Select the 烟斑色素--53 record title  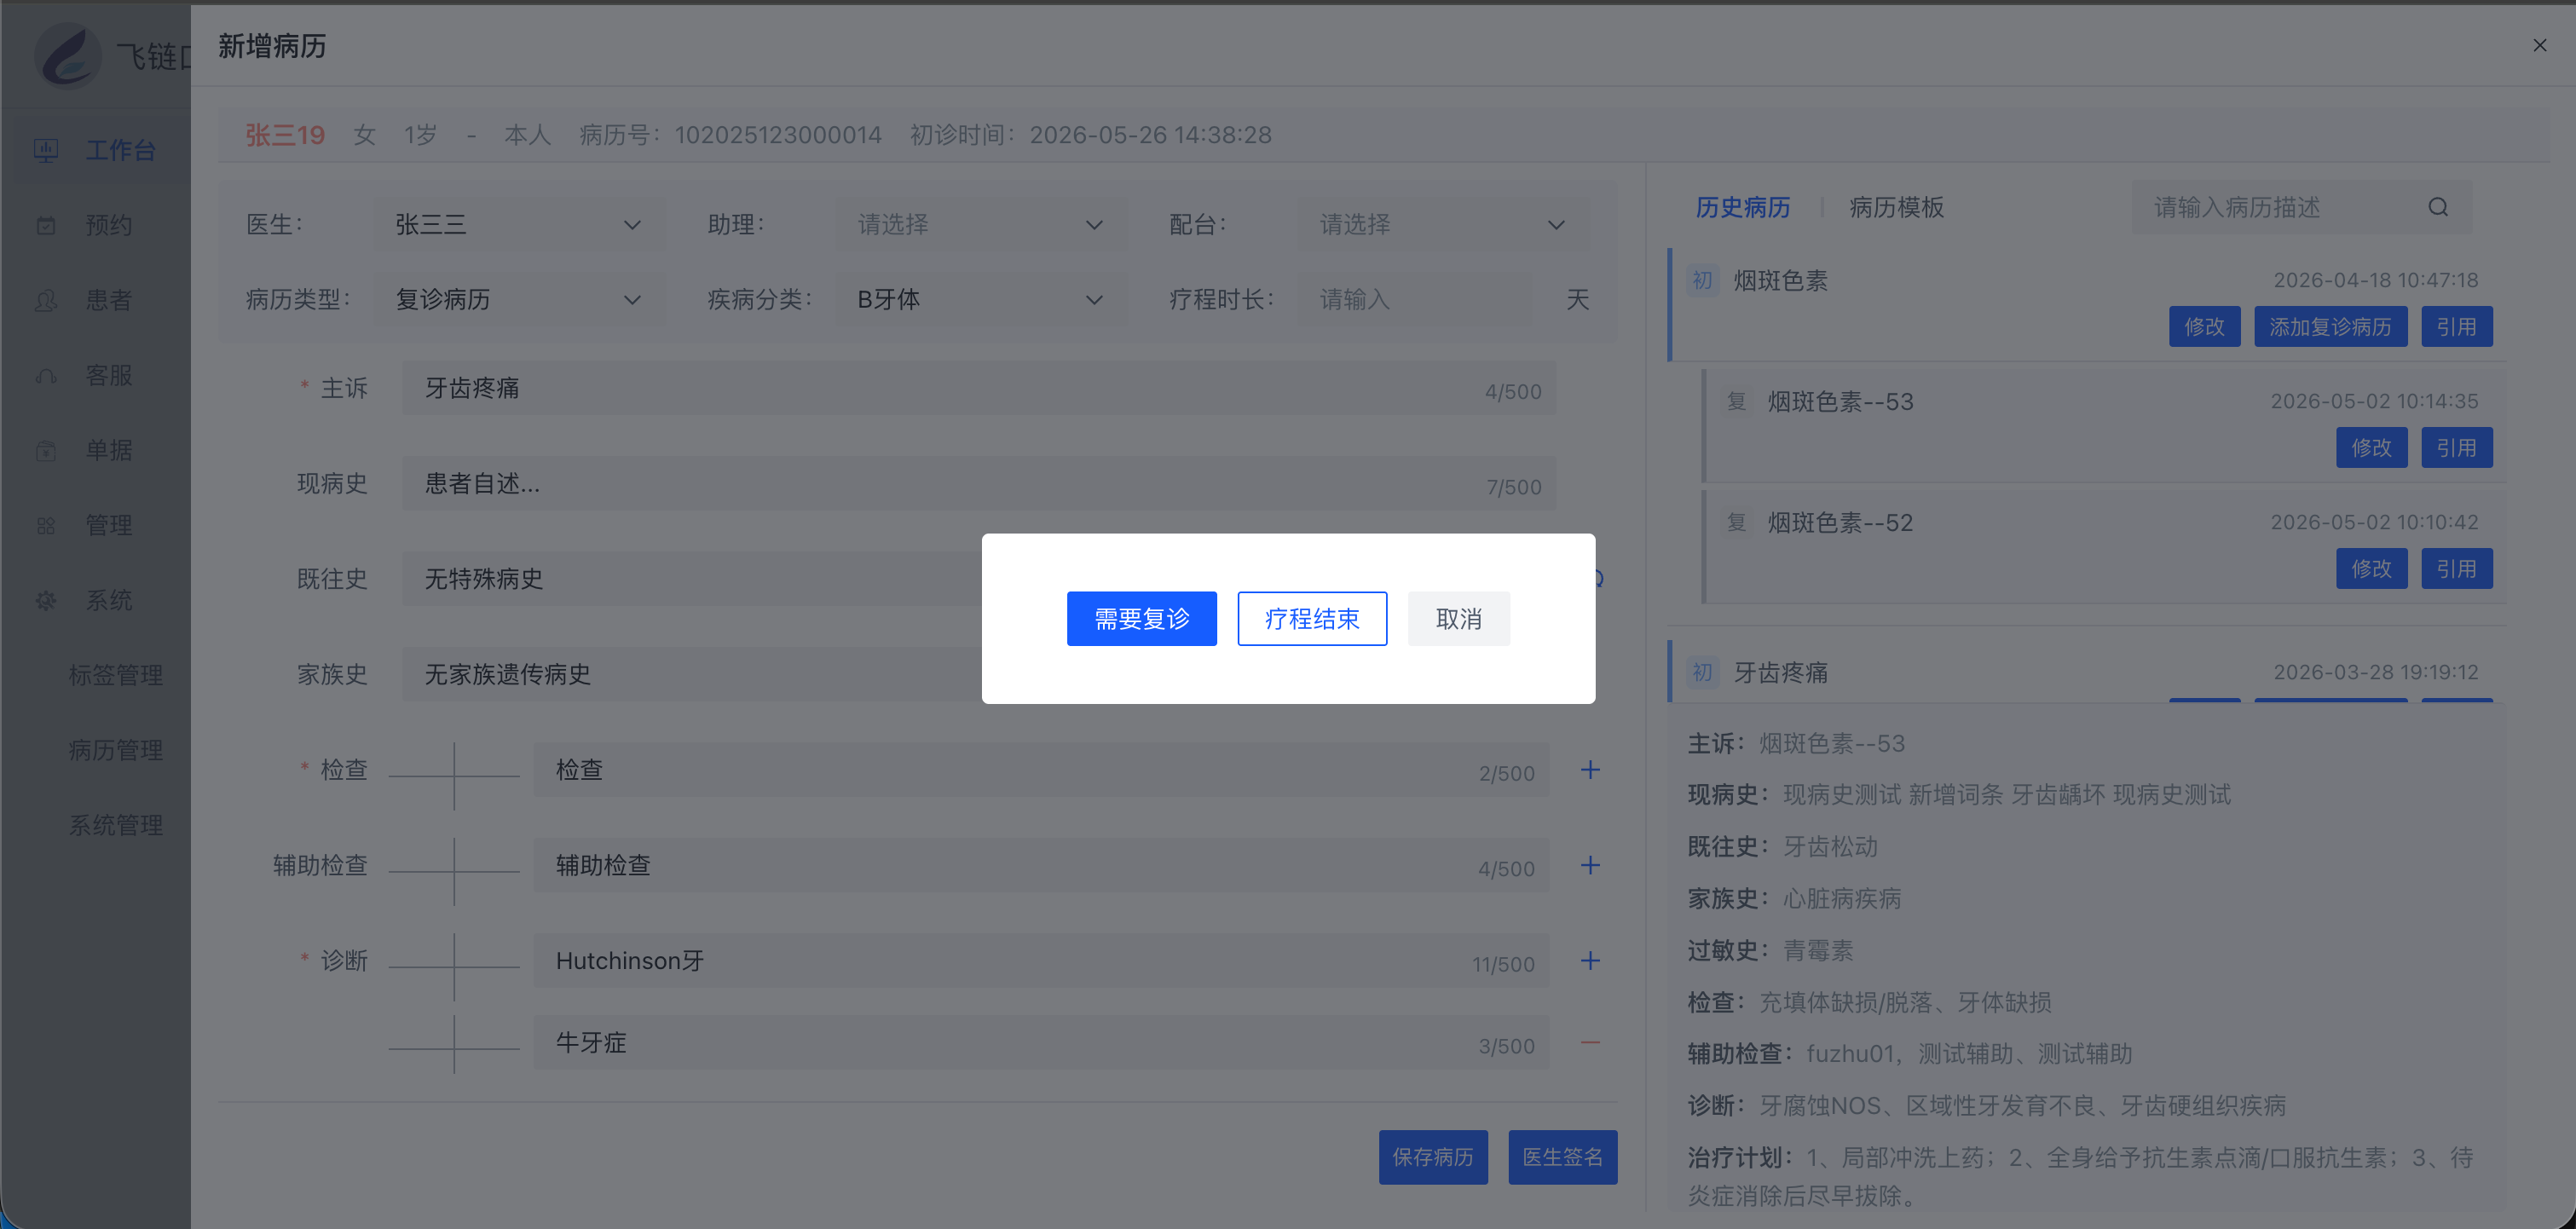coord(1840,402)
